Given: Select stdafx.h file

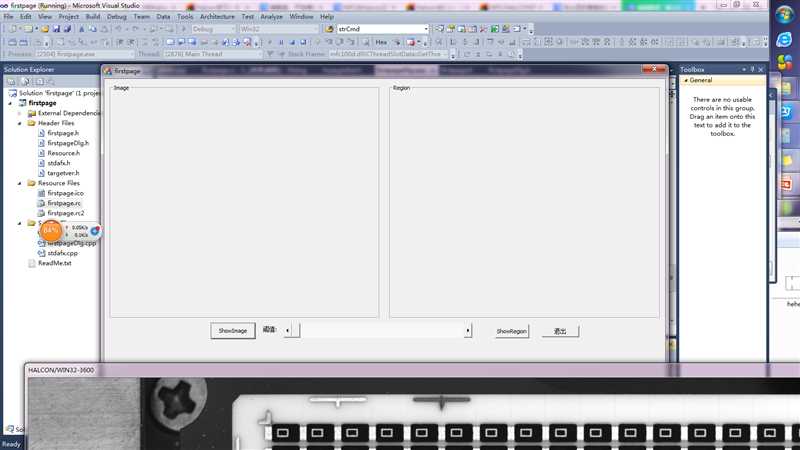Looking at the screenshot, I should 59,163.
